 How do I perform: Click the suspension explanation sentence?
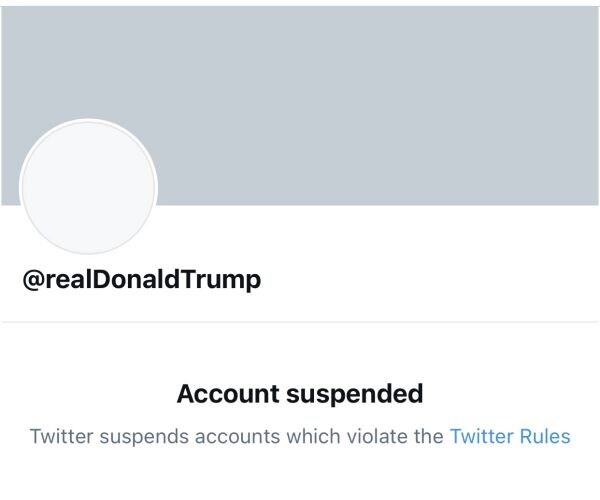point(238,437)
